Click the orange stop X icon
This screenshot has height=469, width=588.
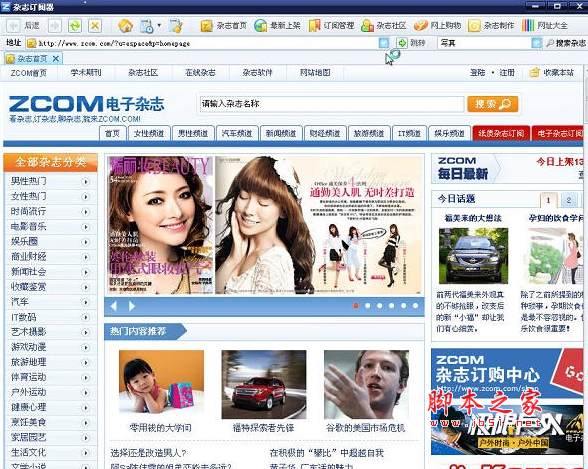(95, 25)
